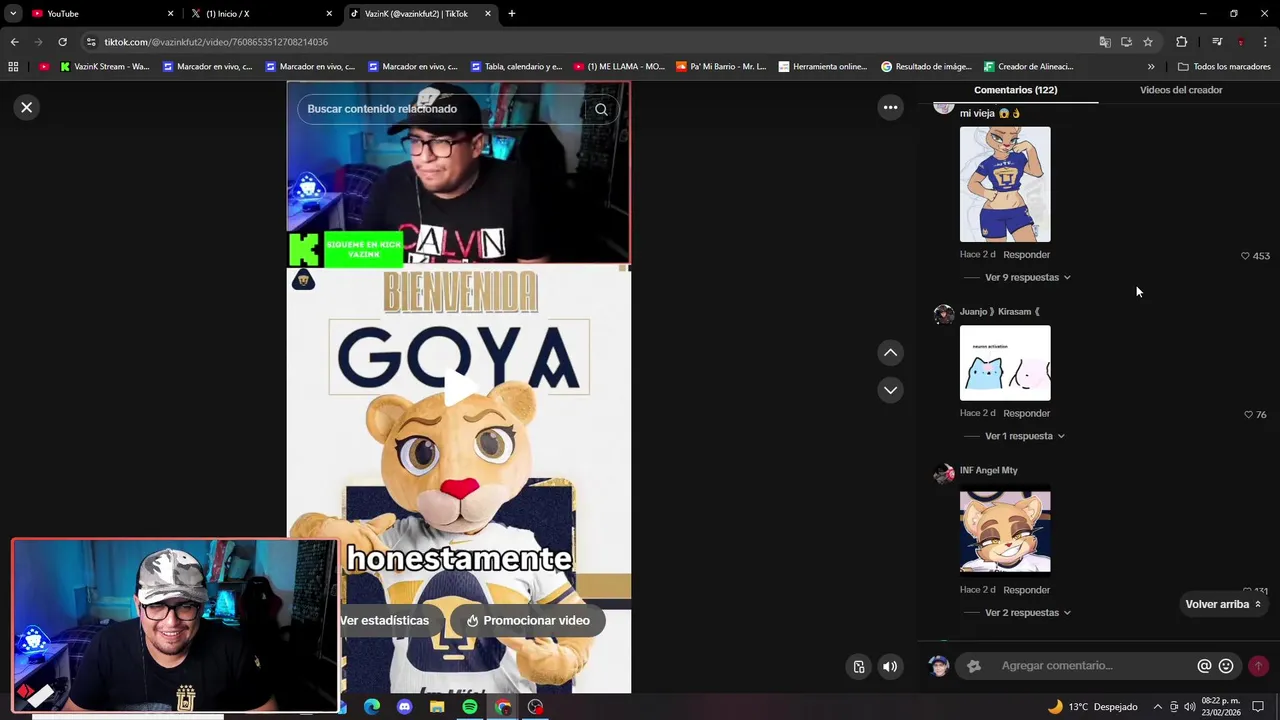
Task: Switch to the '(1) Inicio / X' tab
Action: tap(255, 14)
